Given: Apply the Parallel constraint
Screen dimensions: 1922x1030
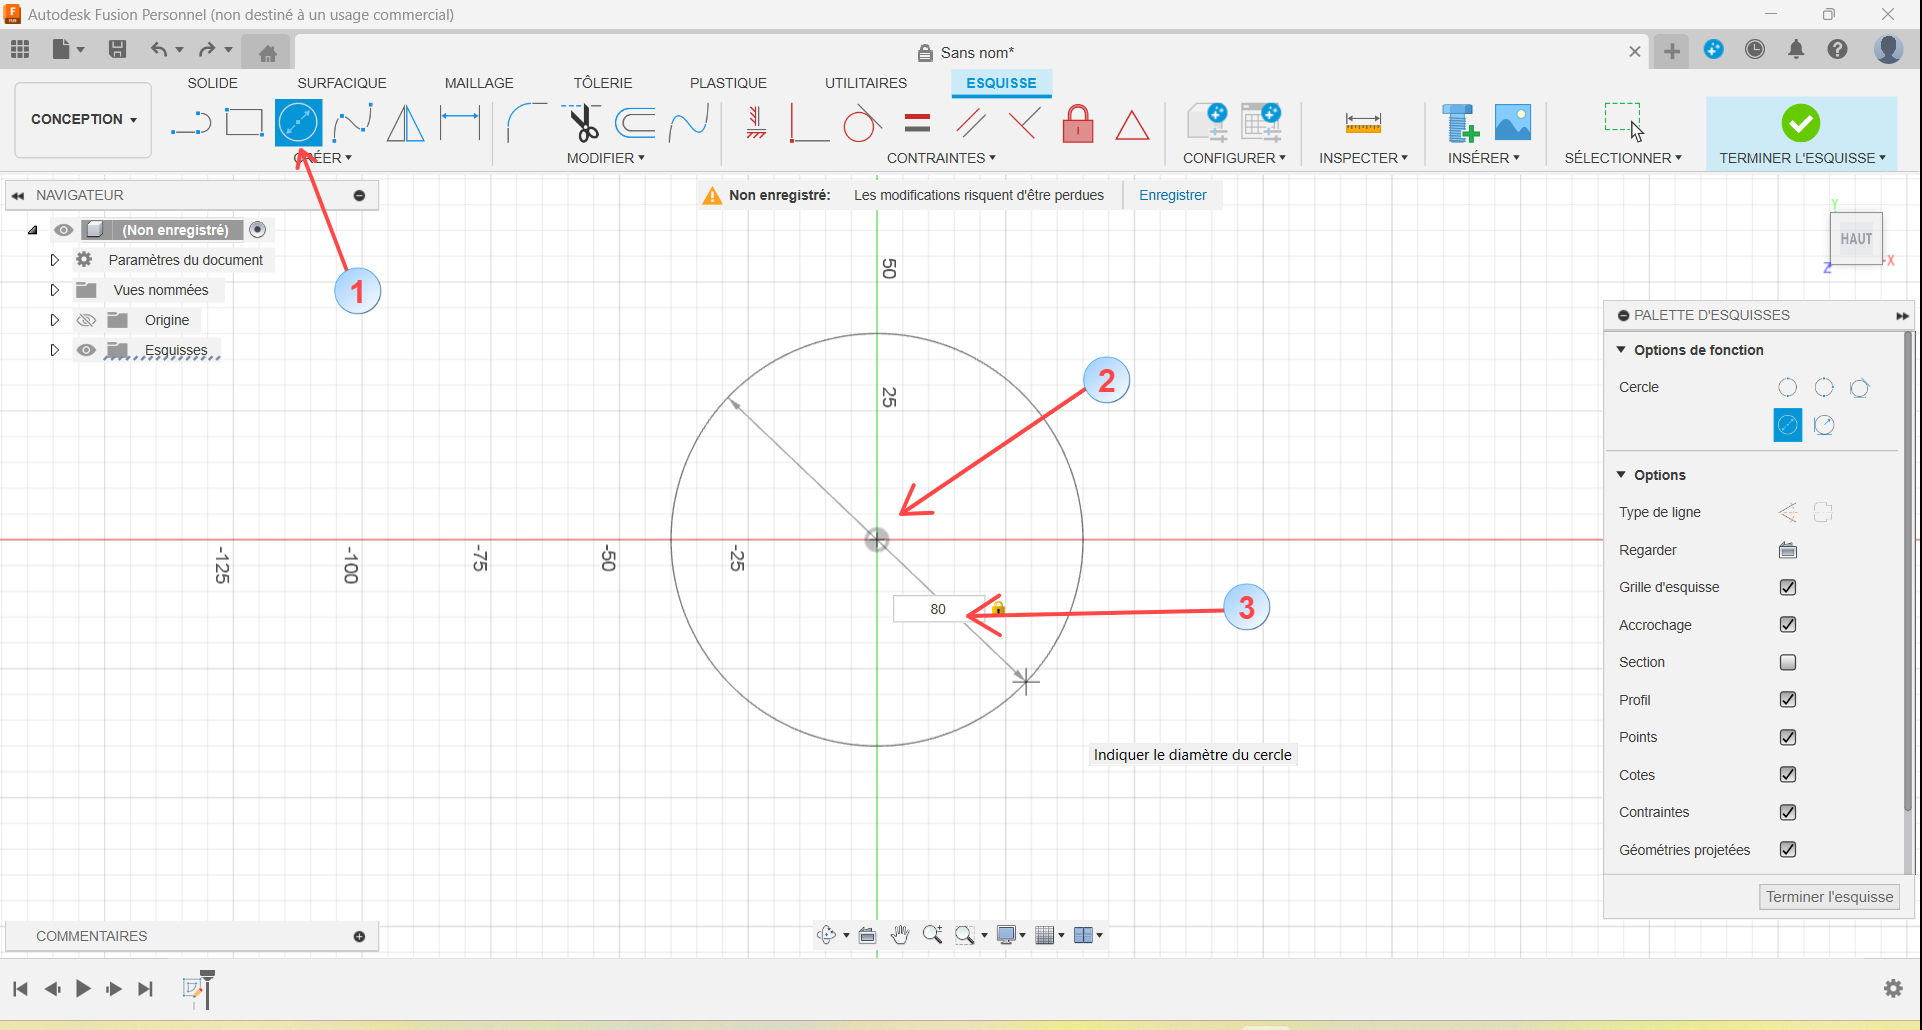Looking at the screenshot, I should (970, 123).
